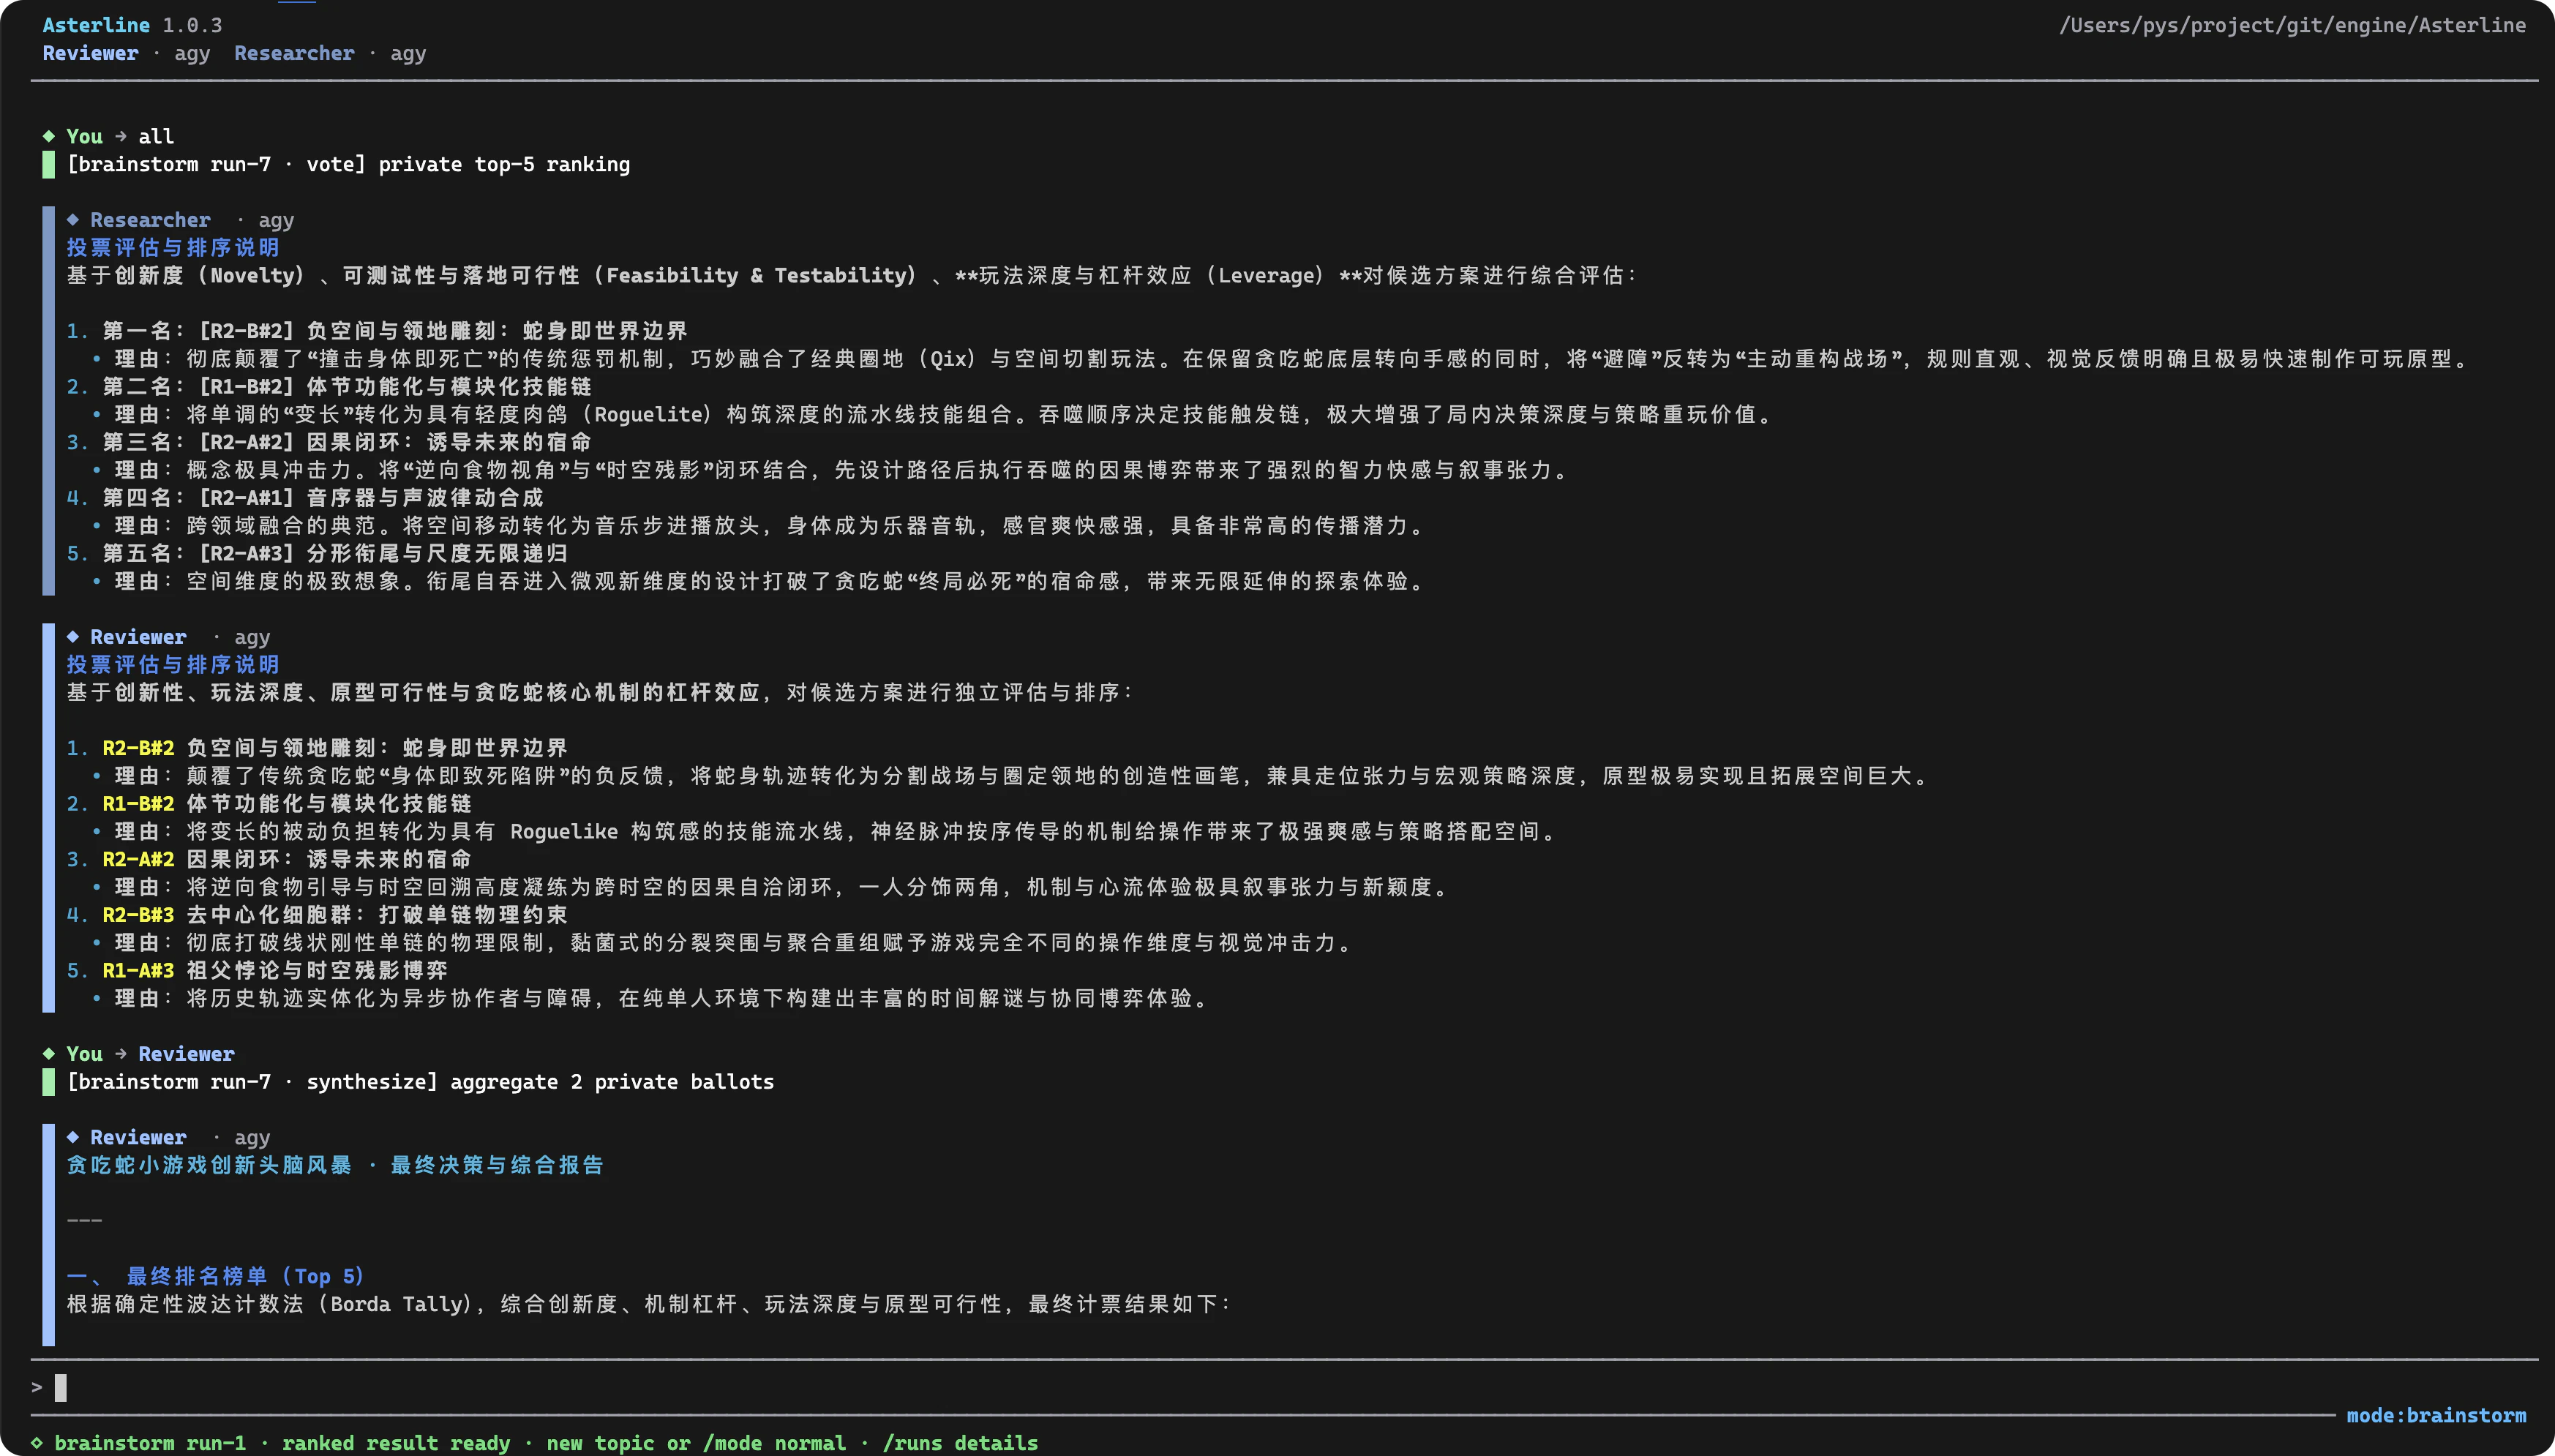Screen dimensions: 2555x1456
Task: Click the reason line beginning "将历史轨迹实体化"
Action: pyautogui.click(x=662, y=998)
